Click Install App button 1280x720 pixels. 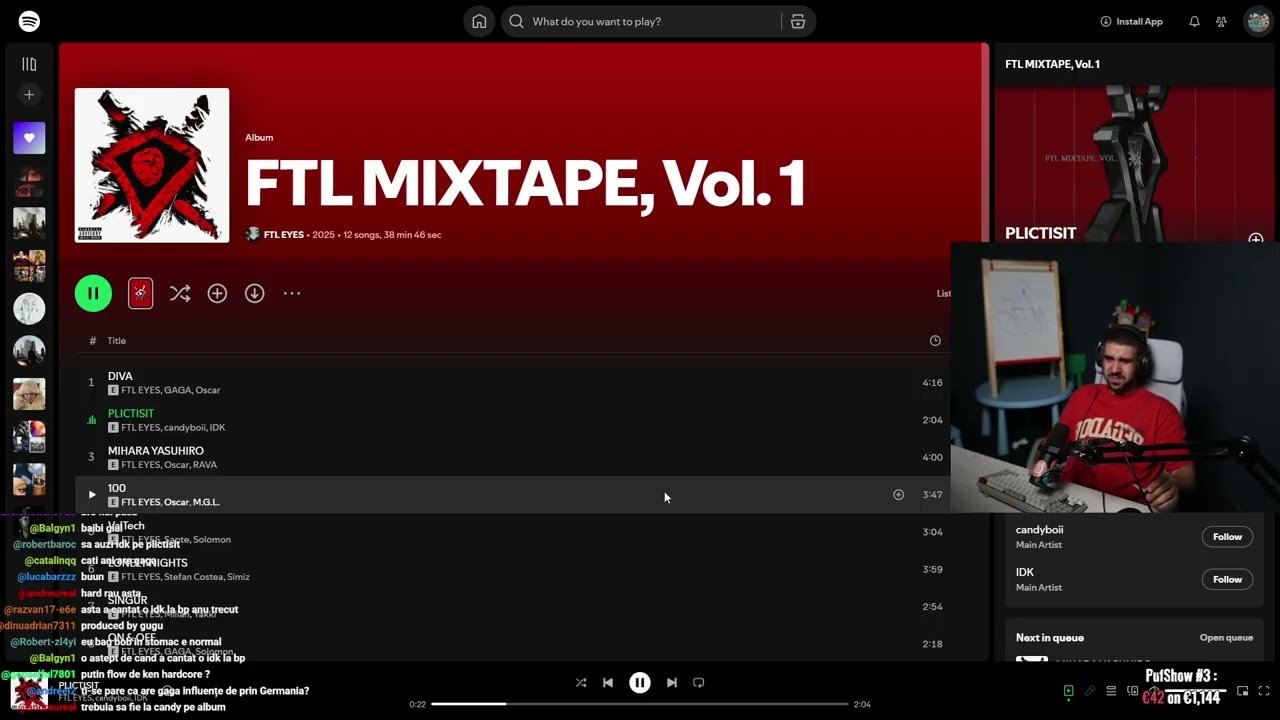pos(1131,21)
